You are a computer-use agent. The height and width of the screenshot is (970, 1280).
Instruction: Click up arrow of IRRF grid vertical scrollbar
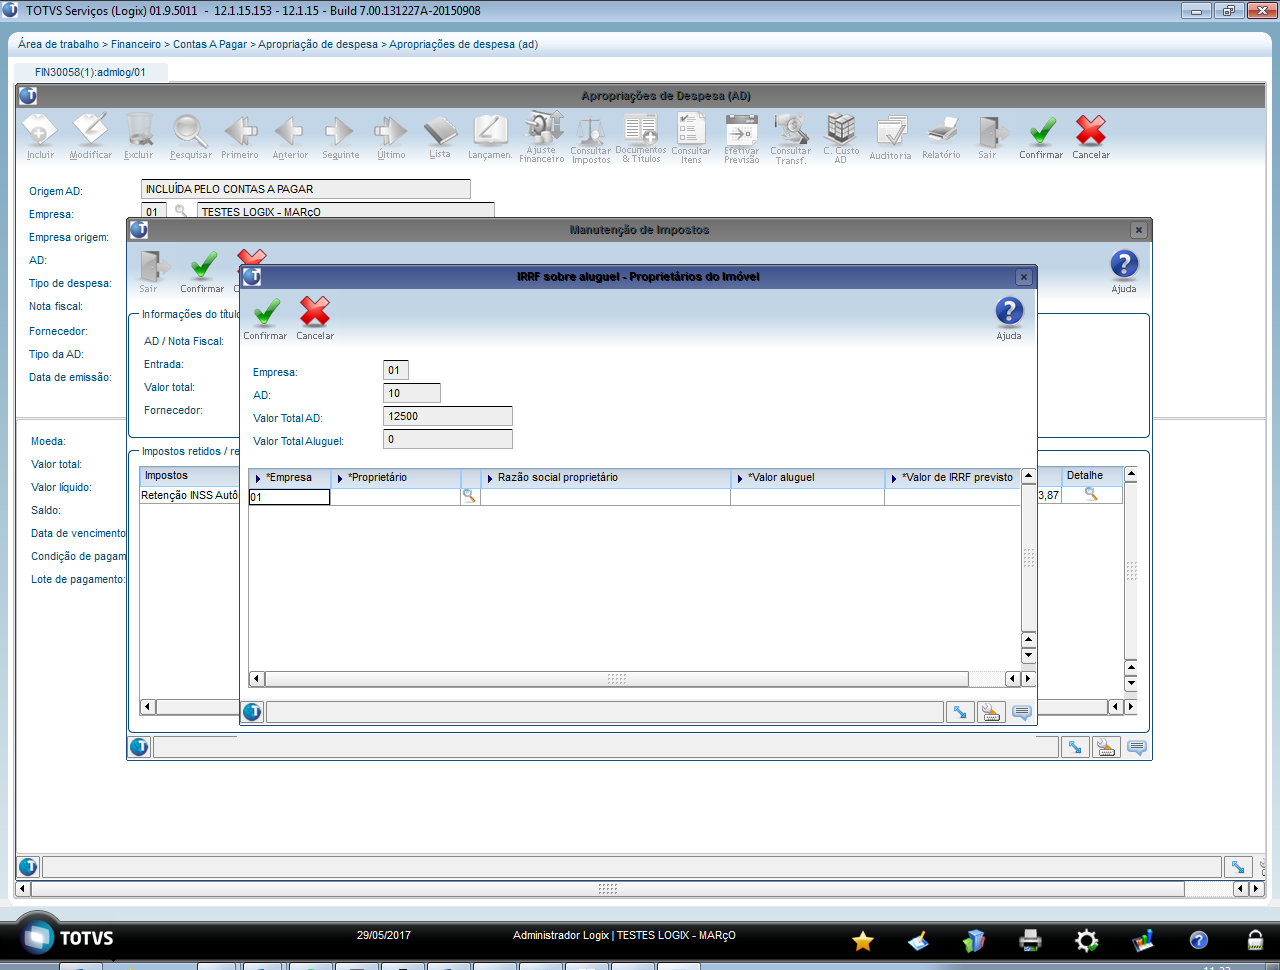1028,476
